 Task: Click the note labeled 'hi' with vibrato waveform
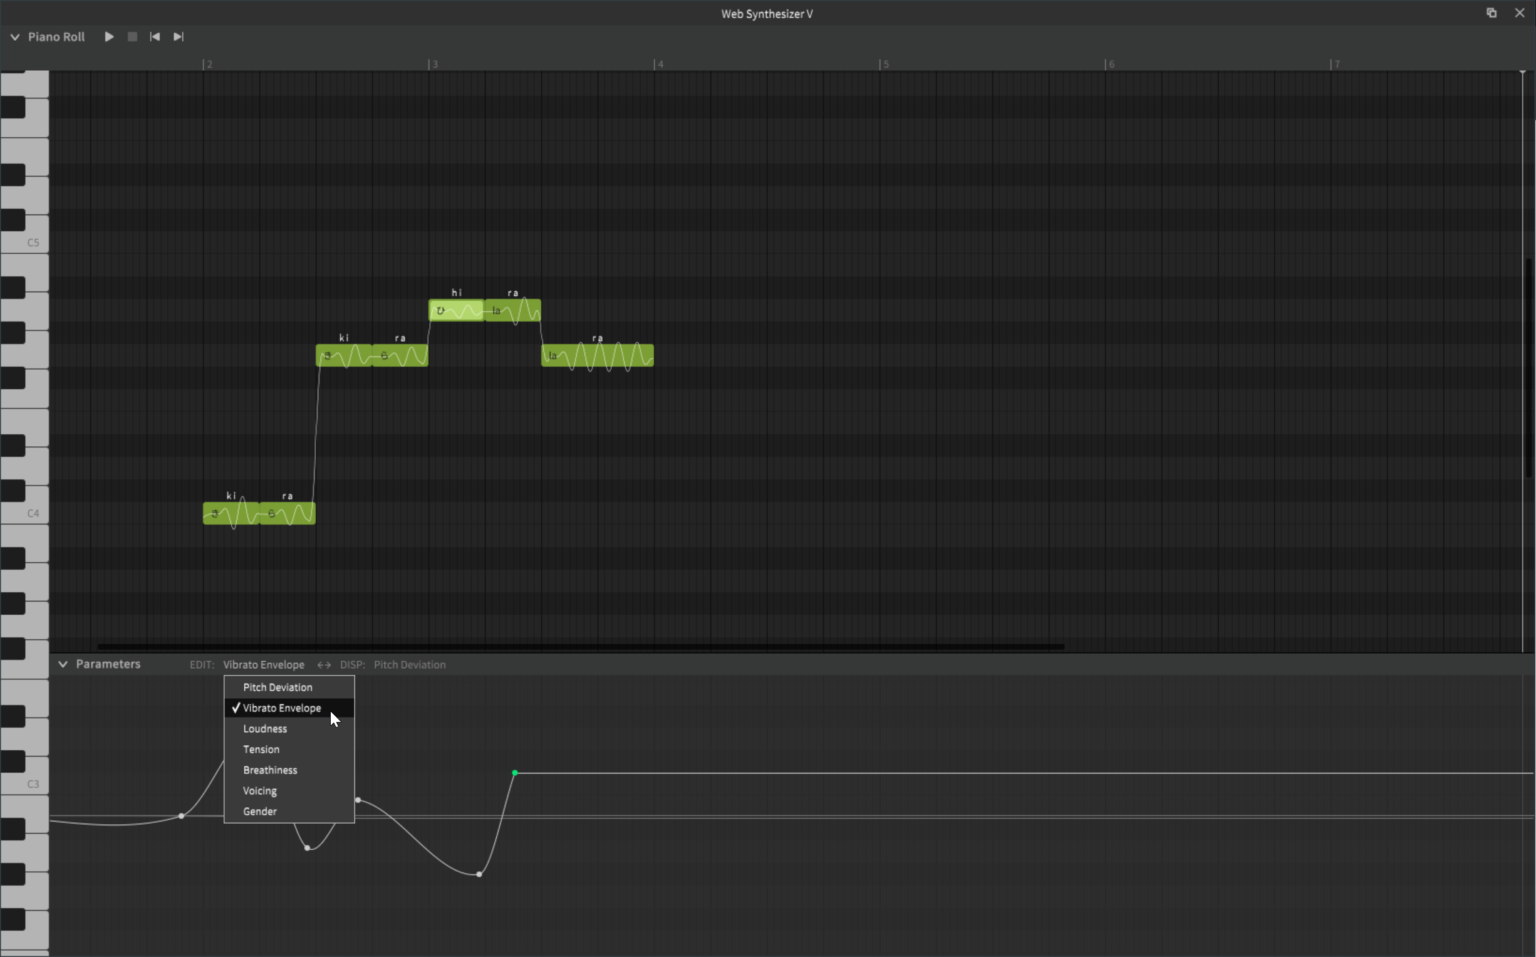[x=457, y=310]
